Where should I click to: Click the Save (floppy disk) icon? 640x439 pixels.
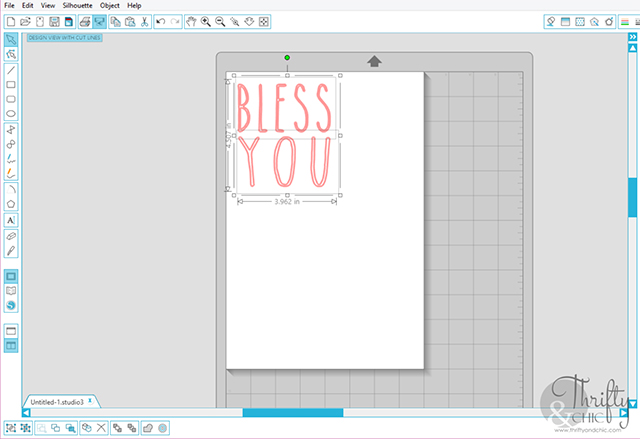point(54,22)
